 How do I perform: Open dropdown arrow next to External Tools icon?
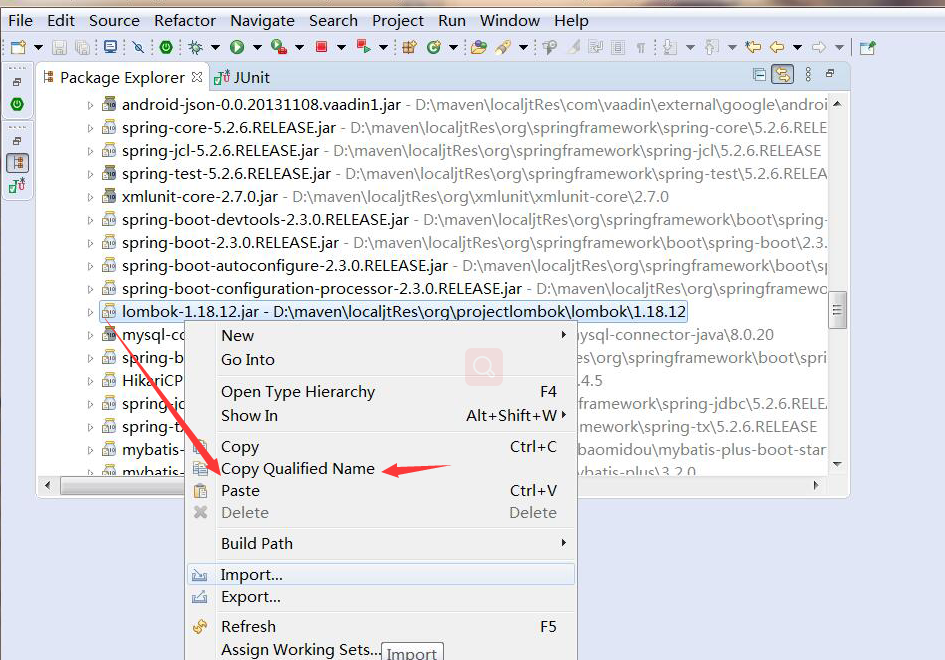pos(299,47)
